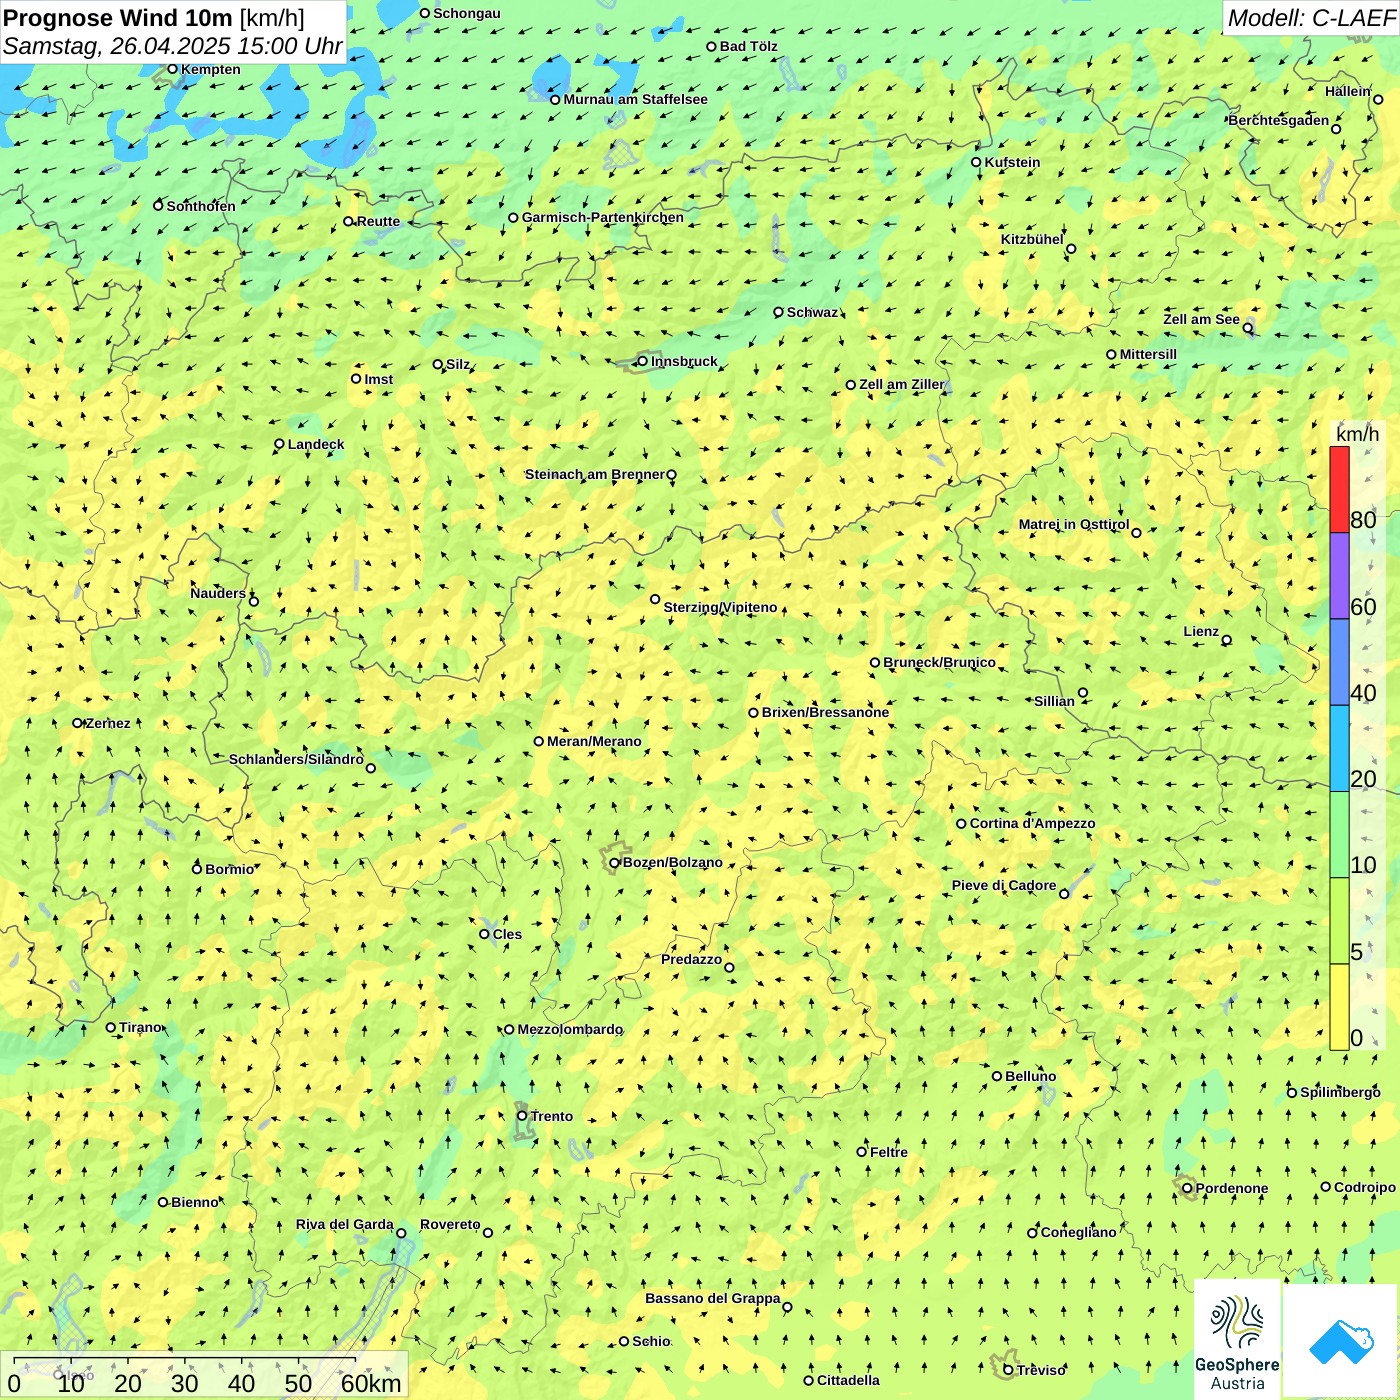Click the Meran/Merano label
This screenshot has width=1400, height=1400.
(594, 741)
